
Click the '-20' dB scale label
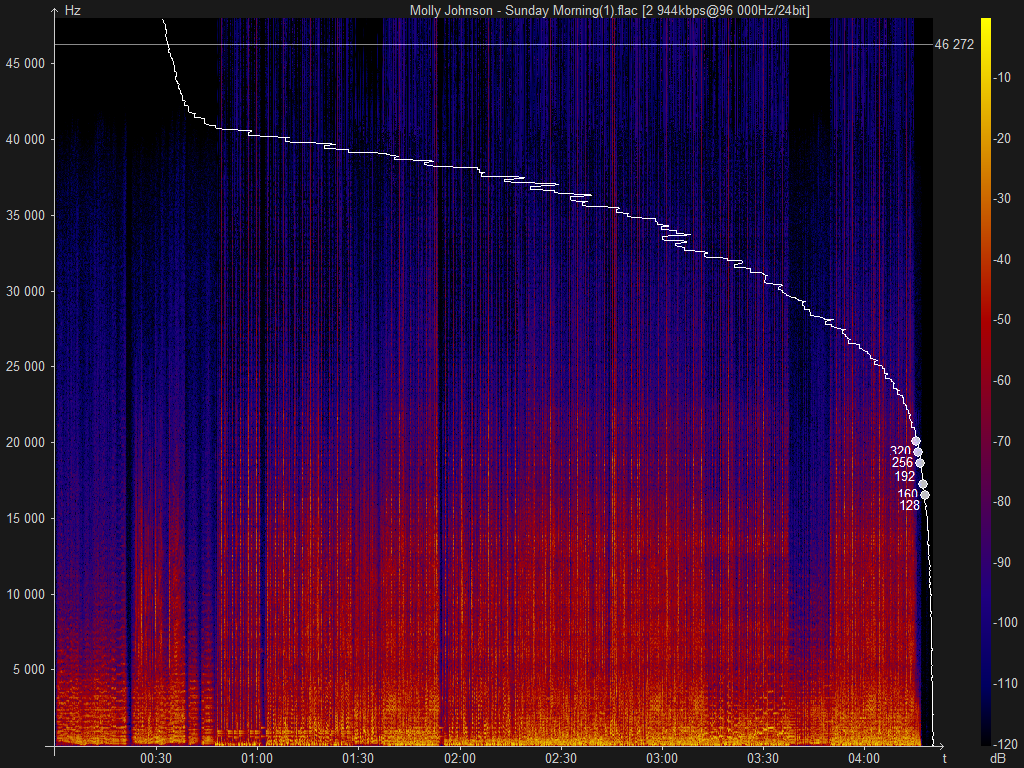(x=1002, y=138)
